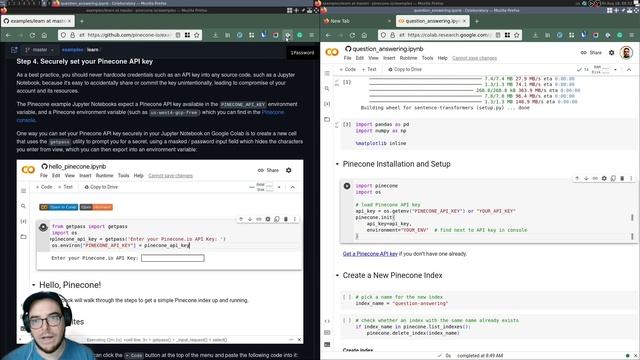Image resolution: width=640 pixels, height=360 pixels.
Task: Open hamburger menu in left browser
Action: [x=312, y=35]
